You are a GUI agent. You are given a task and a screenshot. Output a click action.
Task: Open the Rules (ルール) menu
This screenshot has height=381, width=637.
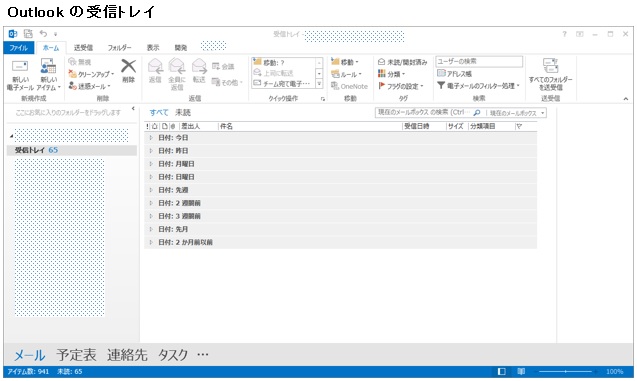(x=346, y=74)
